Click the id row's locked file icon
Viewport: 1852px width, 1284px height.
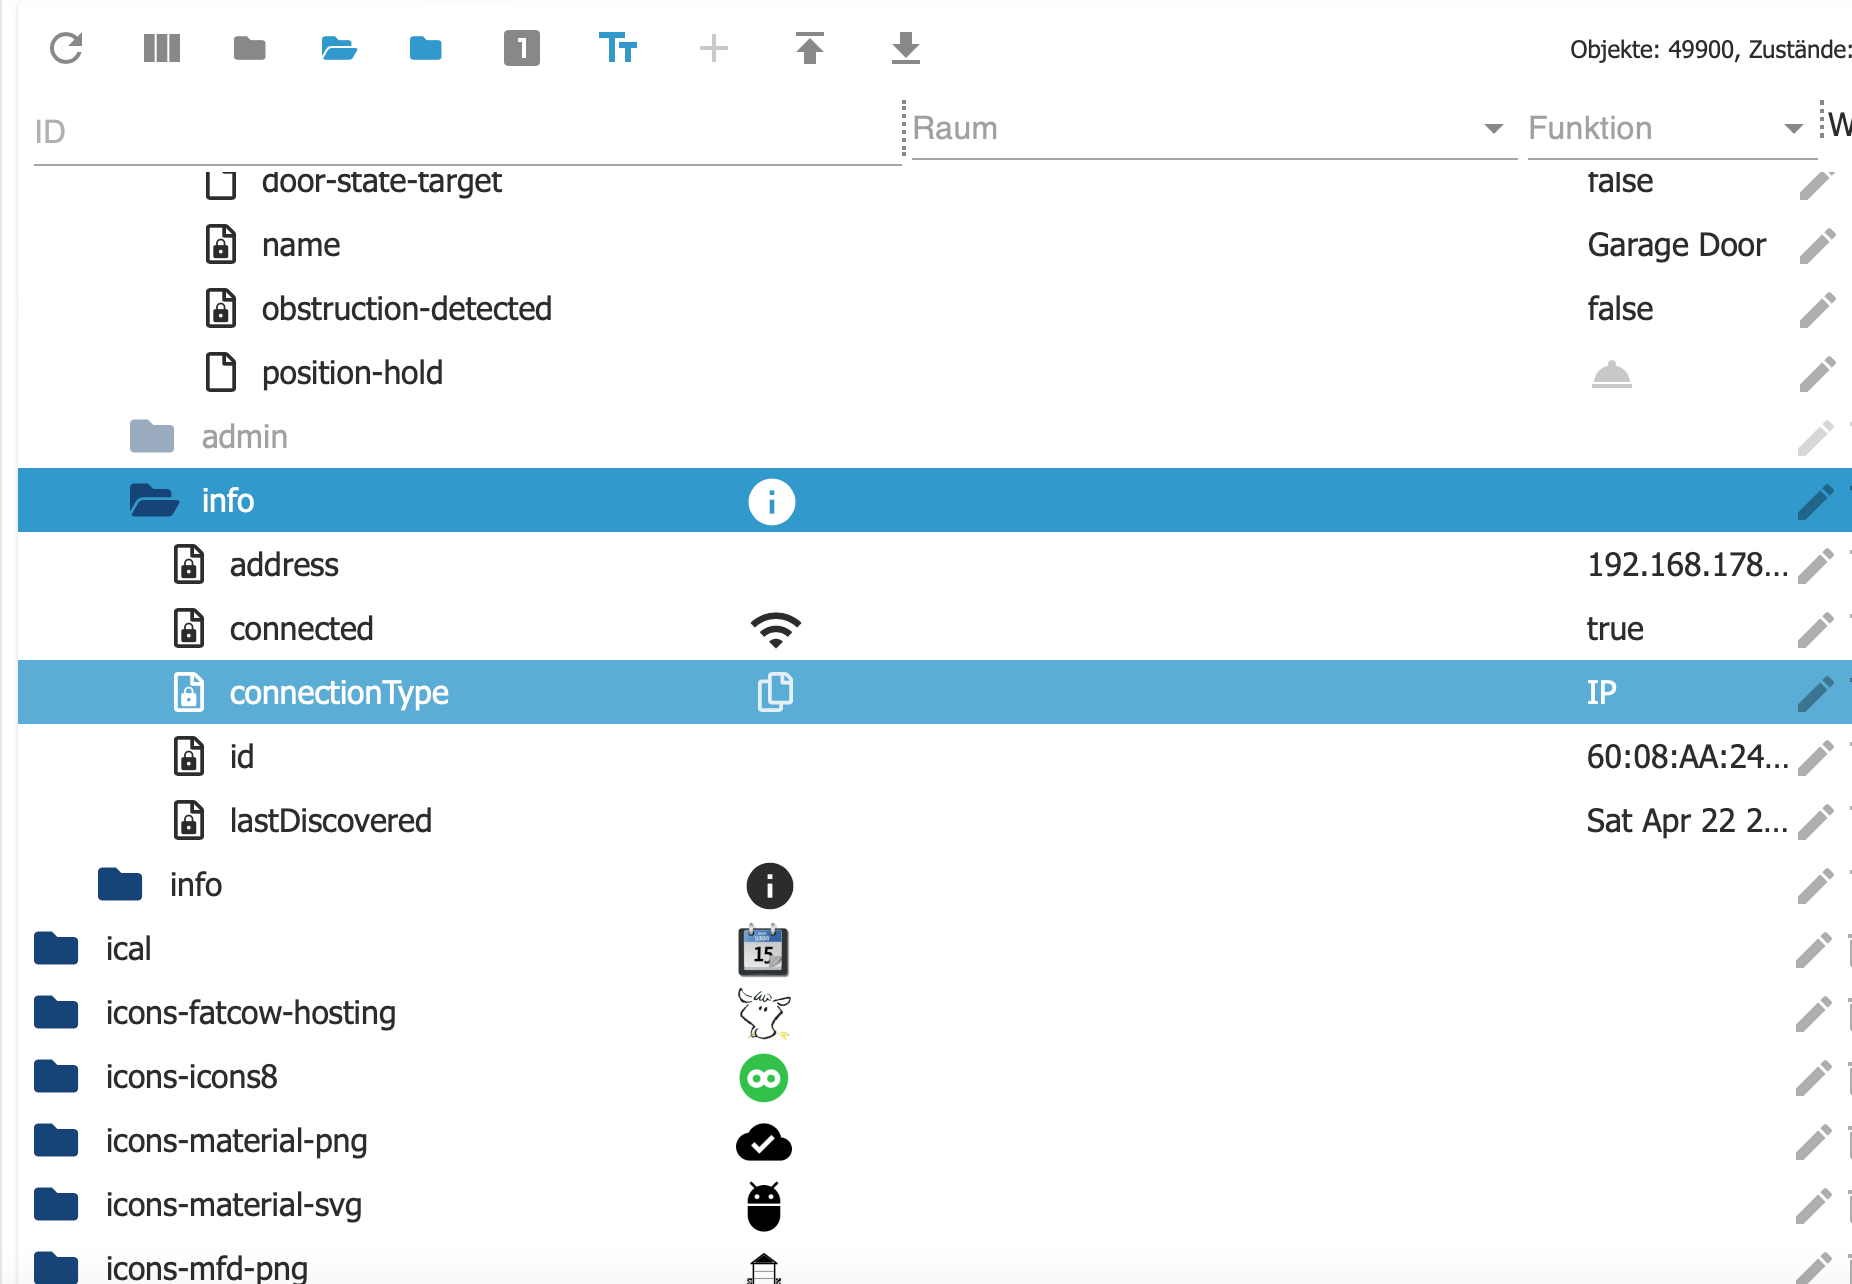[x=189, y=756]
